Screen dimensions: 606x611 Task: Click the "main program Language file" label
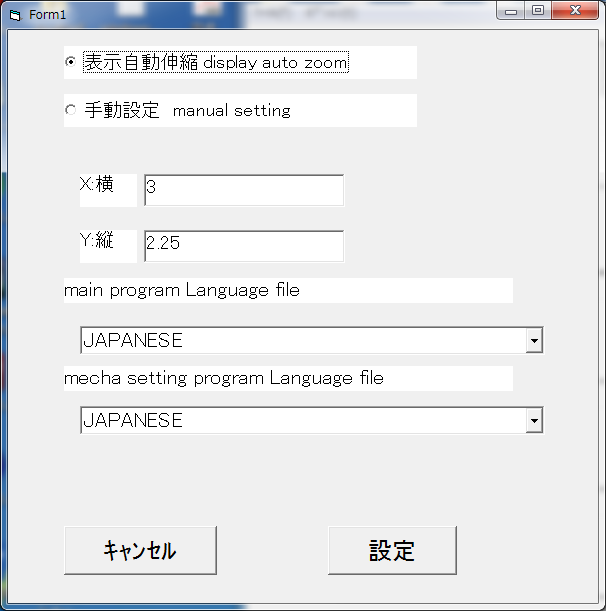(182, 291)
